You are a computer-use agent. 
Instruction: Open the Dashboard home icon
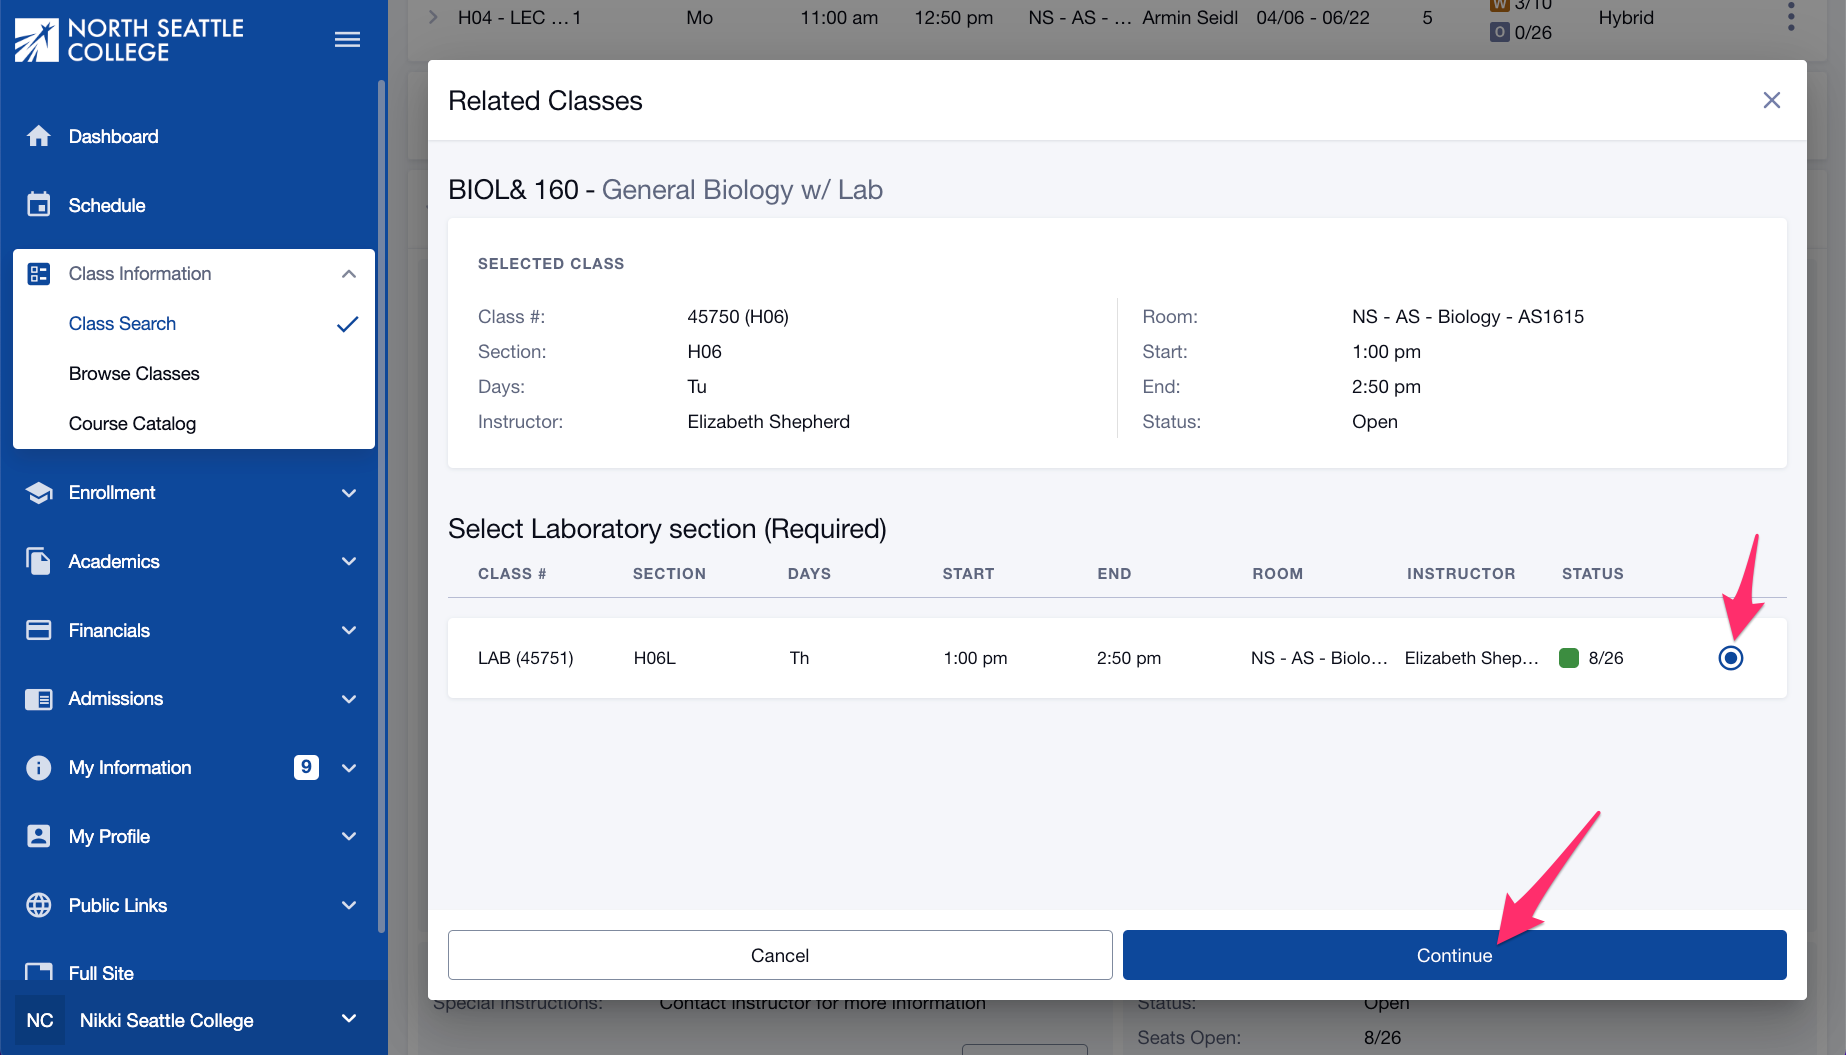tap(38, 136)
